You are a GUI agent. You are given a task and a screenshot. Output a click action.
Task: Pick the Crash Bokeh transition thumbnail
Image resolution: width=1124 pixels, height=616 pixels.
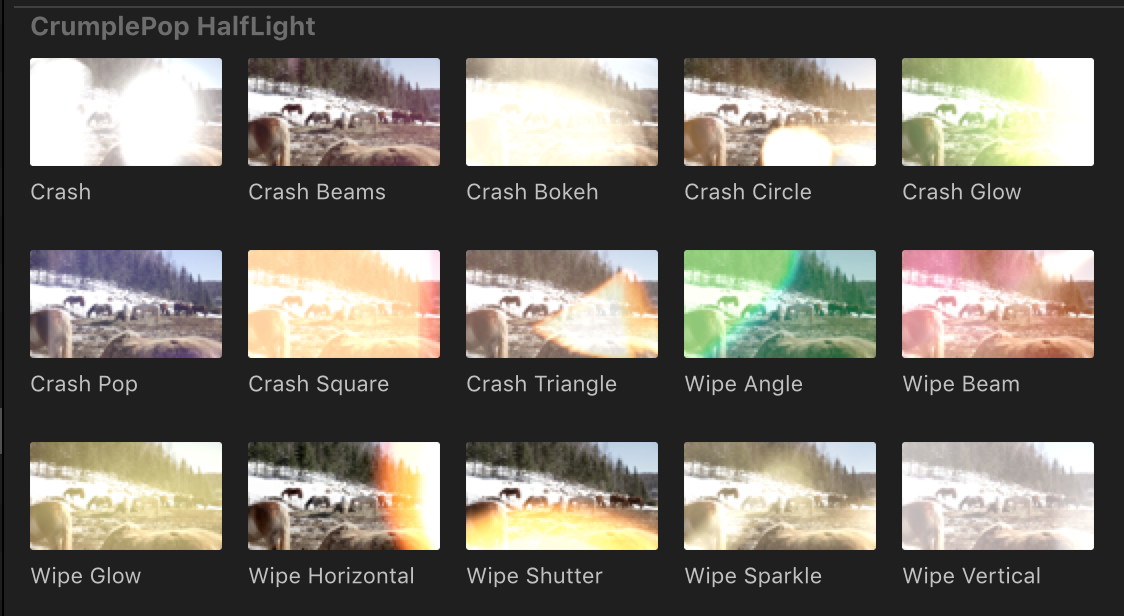(562, 112)
